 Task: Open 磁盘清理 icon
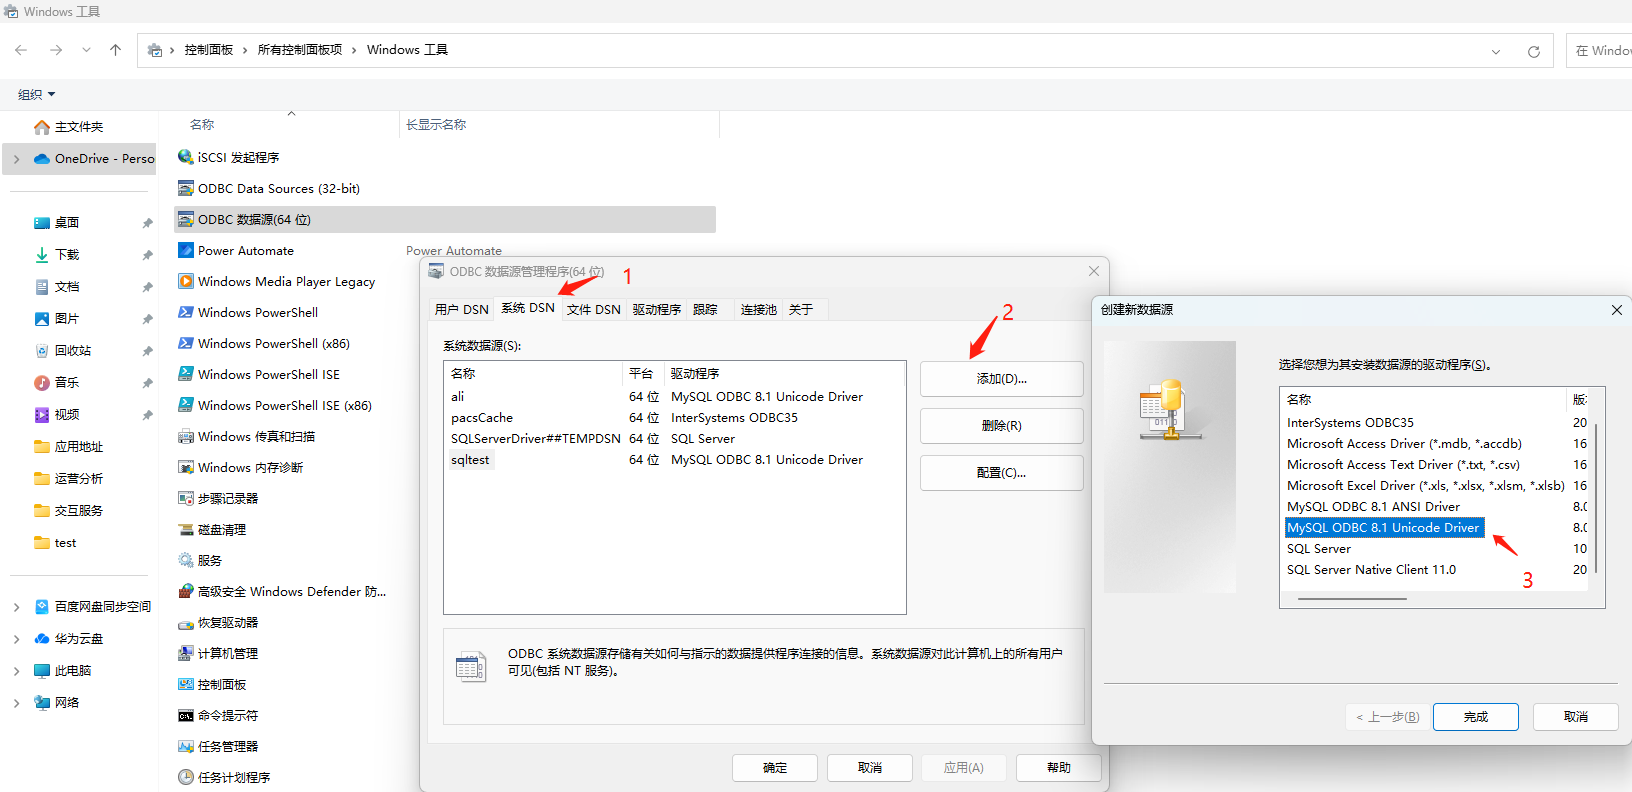tap(185, 529)
